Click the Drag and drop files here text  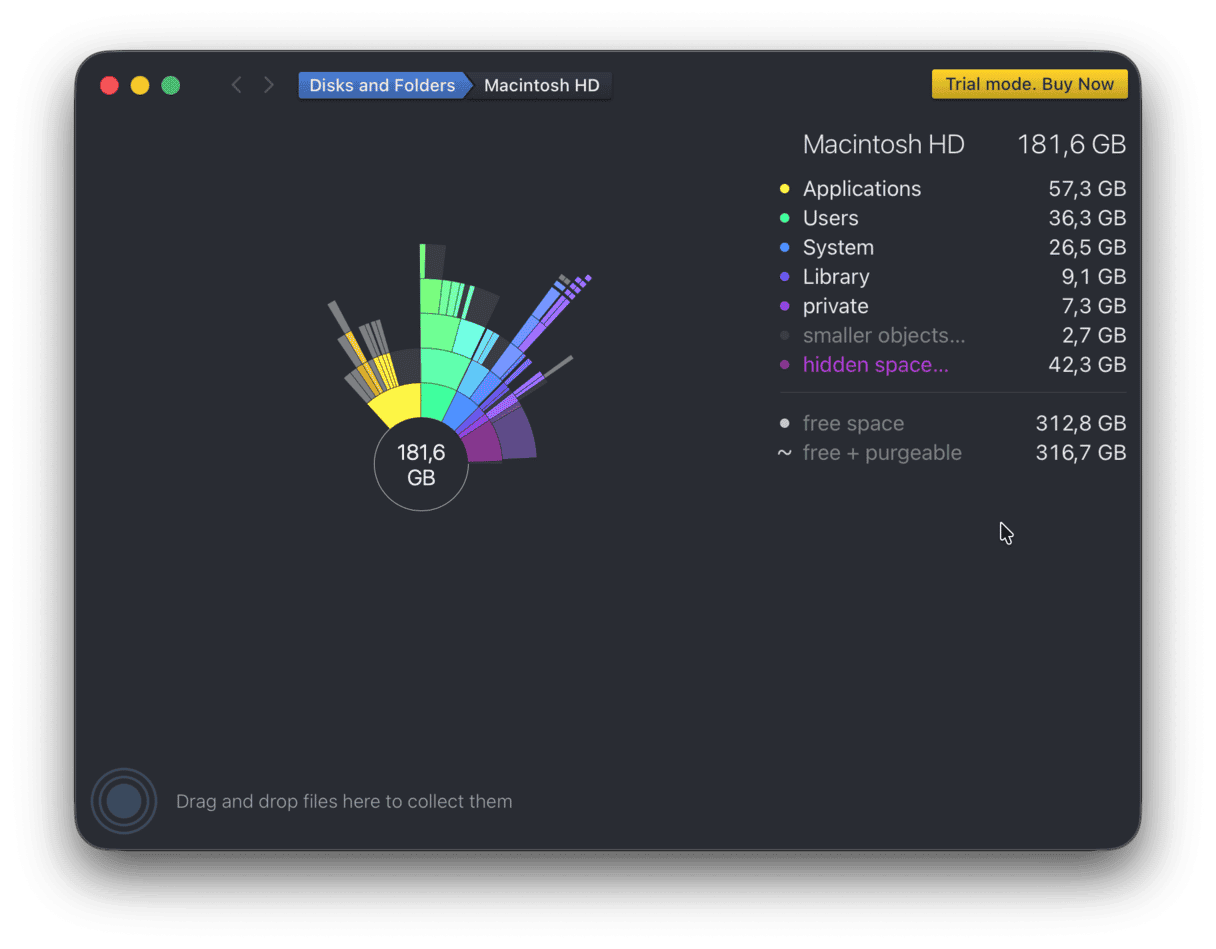click(344, 801)
